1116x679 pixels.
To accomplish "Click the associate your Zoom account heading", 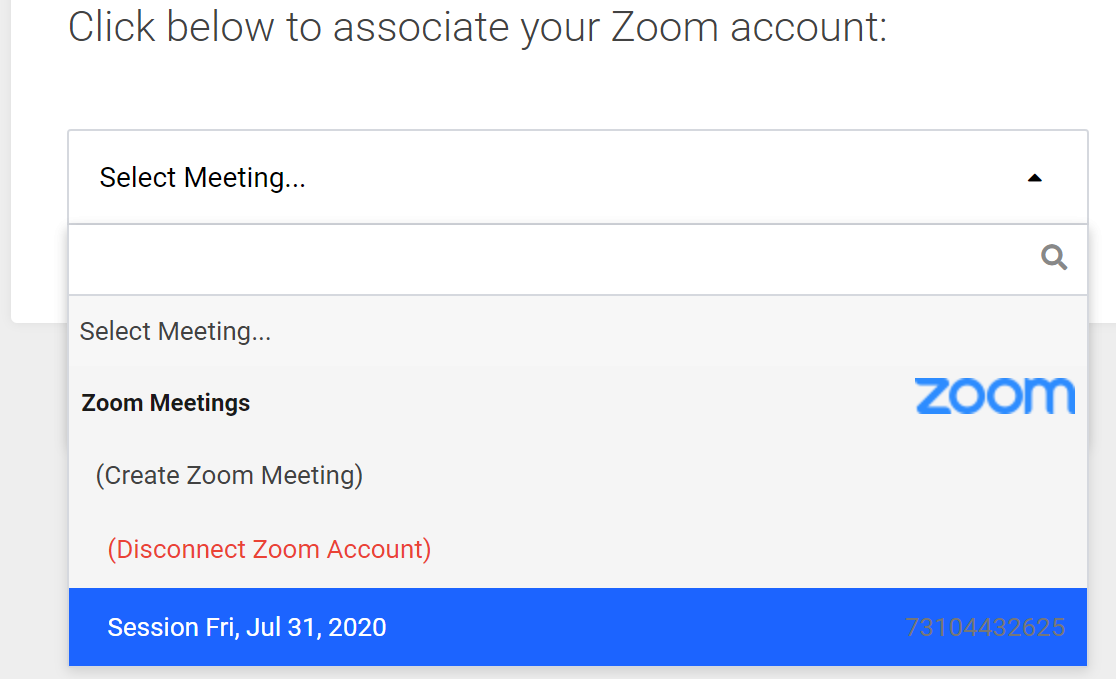I will point(477,27).
